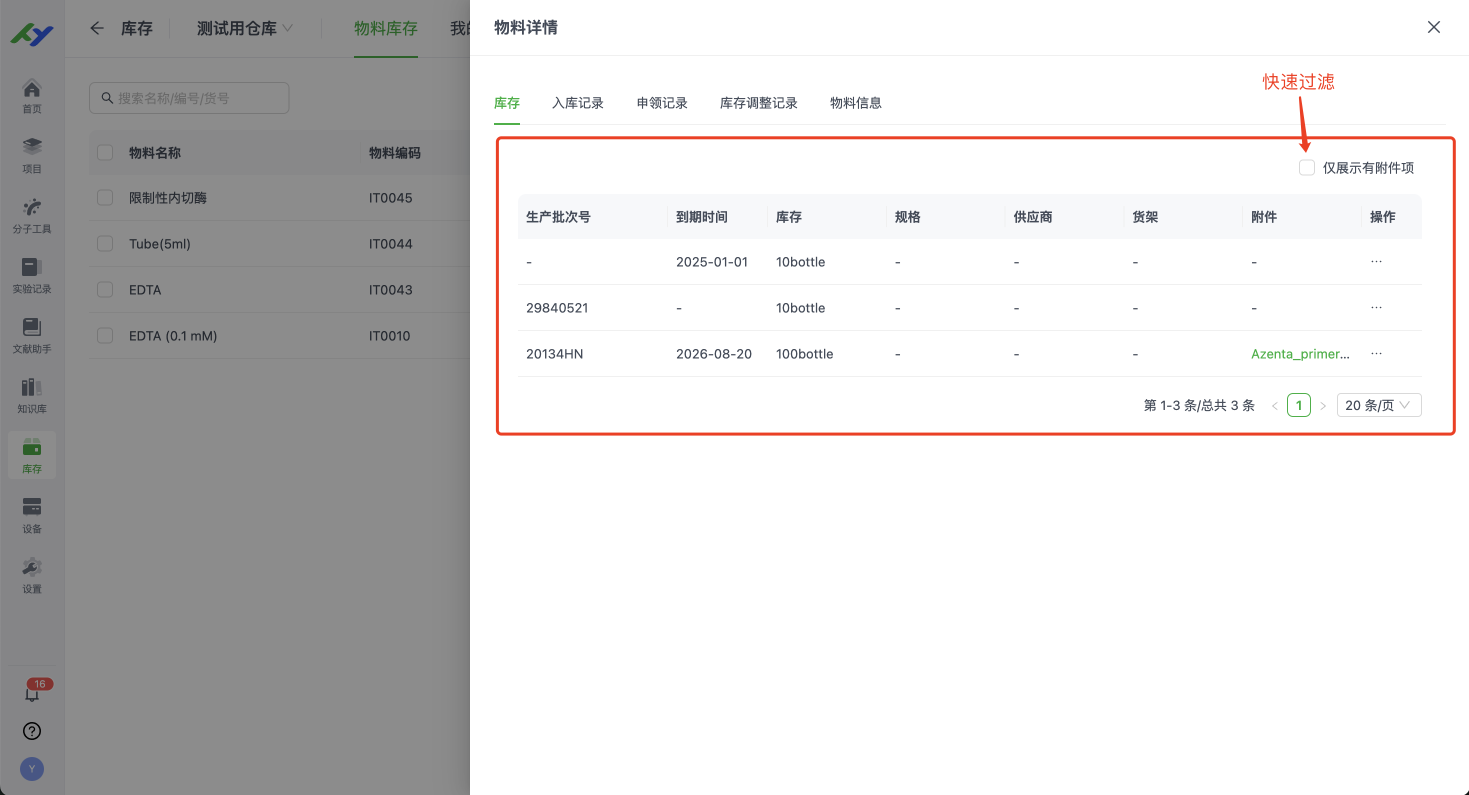This screenshot has width=1469, height=795.
Task: Open the 知识库 knowledge base panel
Action: [31, 395]
